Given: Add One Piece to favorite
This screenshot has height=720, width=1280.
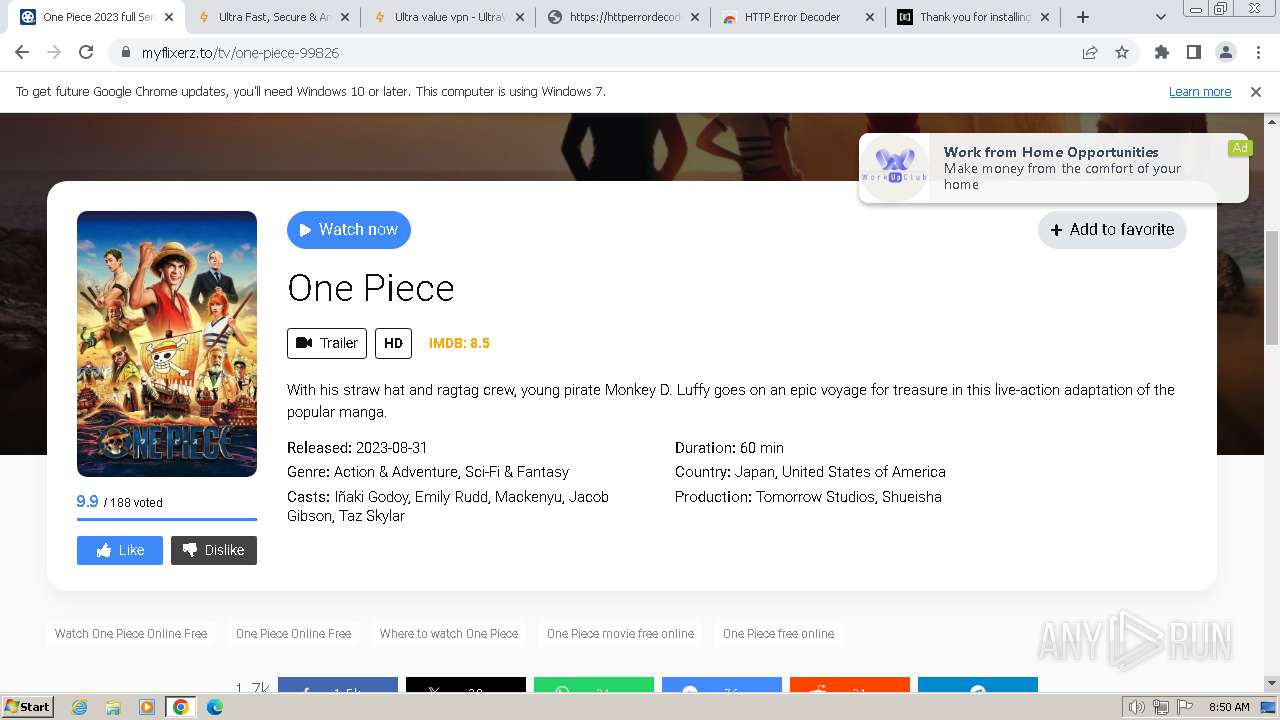Looking at the screenshot, I should point(1112,229).
